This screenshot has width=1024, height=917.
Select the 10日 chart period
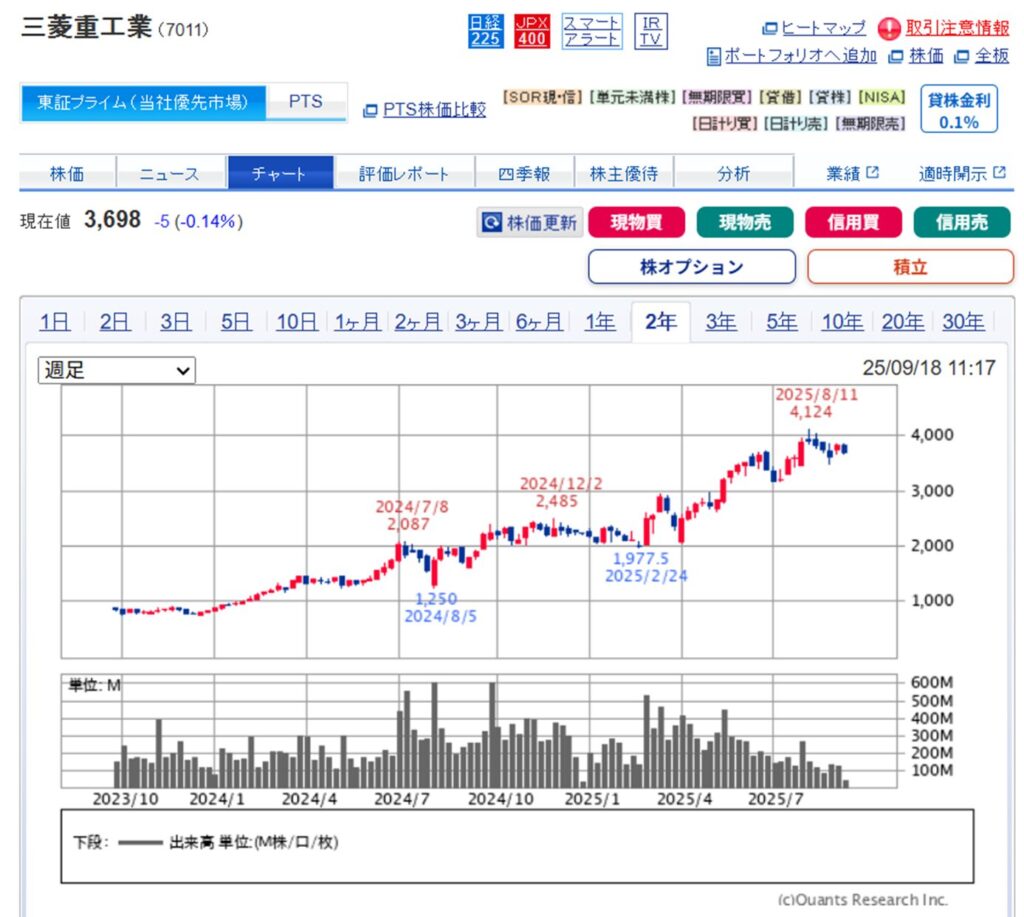[x=296, y=322]
